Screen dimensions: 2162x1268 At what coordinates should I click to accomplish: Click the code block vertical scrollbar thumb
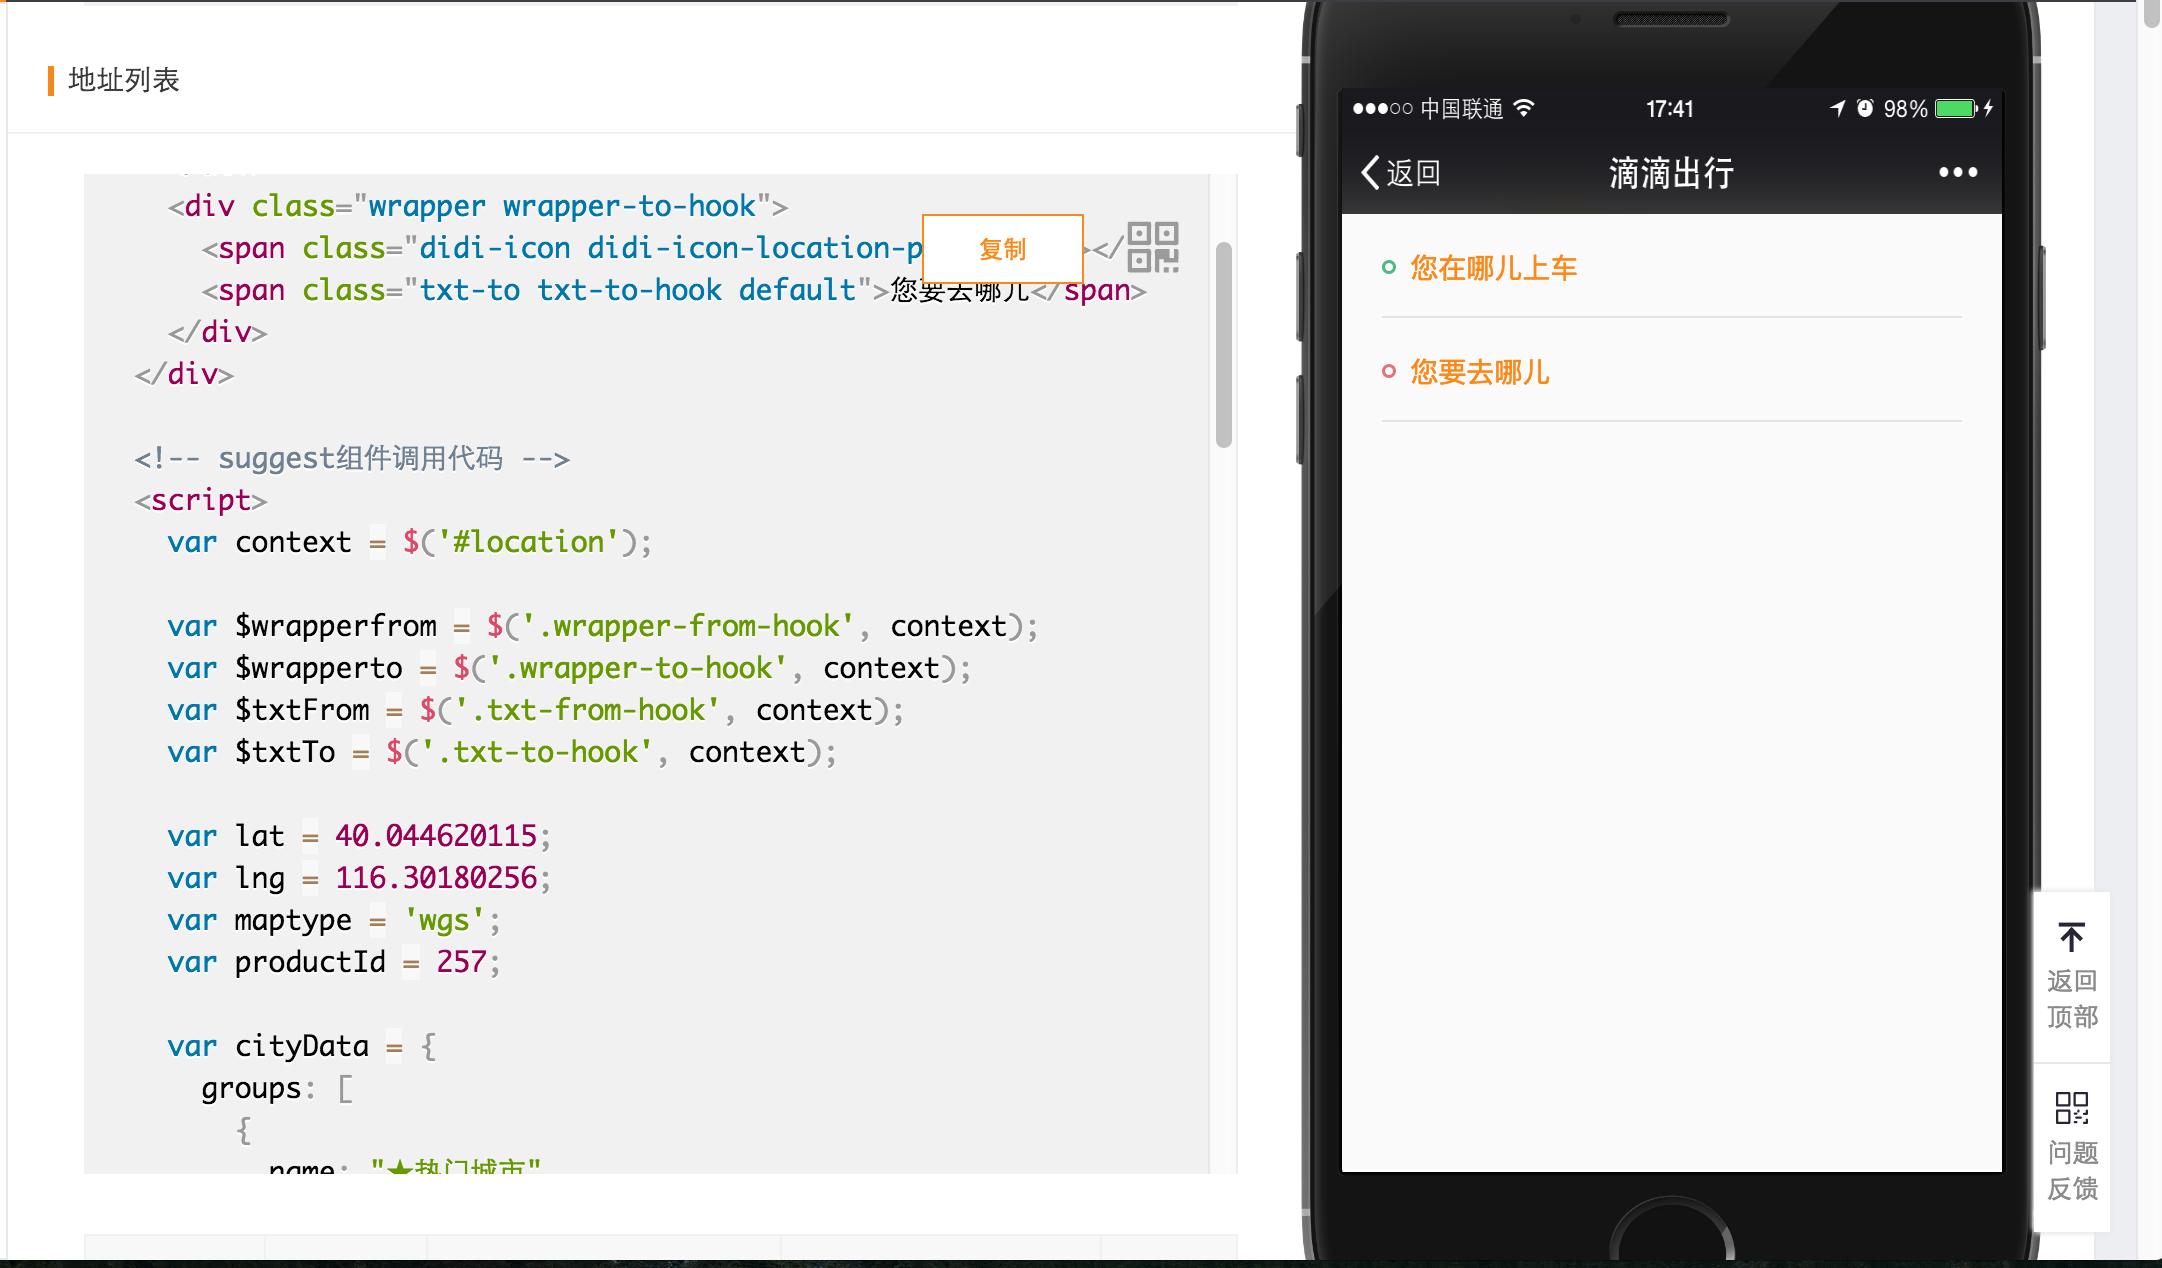[1223, 345]
